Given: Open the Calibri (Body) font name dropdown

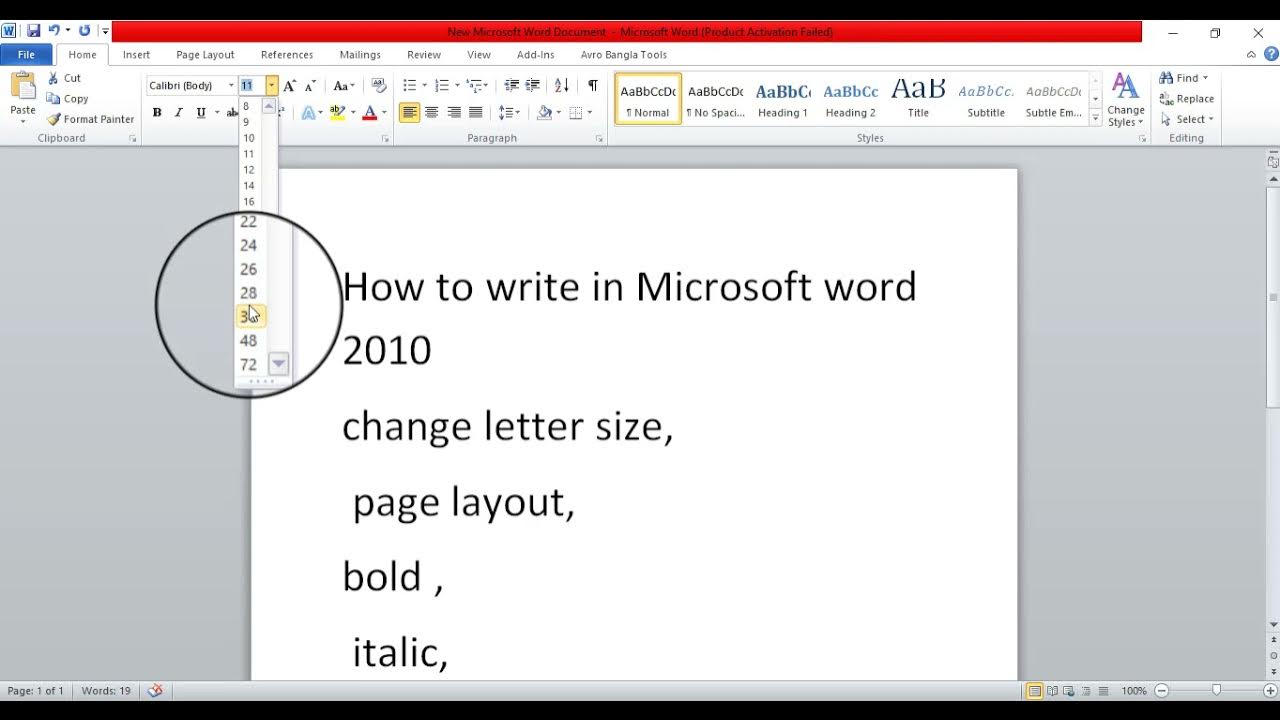Looking at the screenshot, I should [x=231, y=86].
